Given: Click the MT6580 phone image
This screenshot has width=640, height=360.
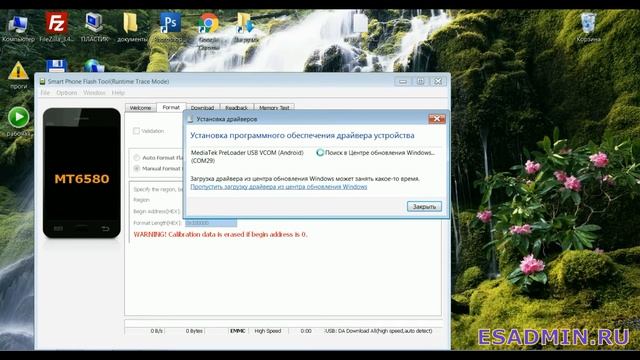Looking at the screenshot, I should [x=82, y=173].
